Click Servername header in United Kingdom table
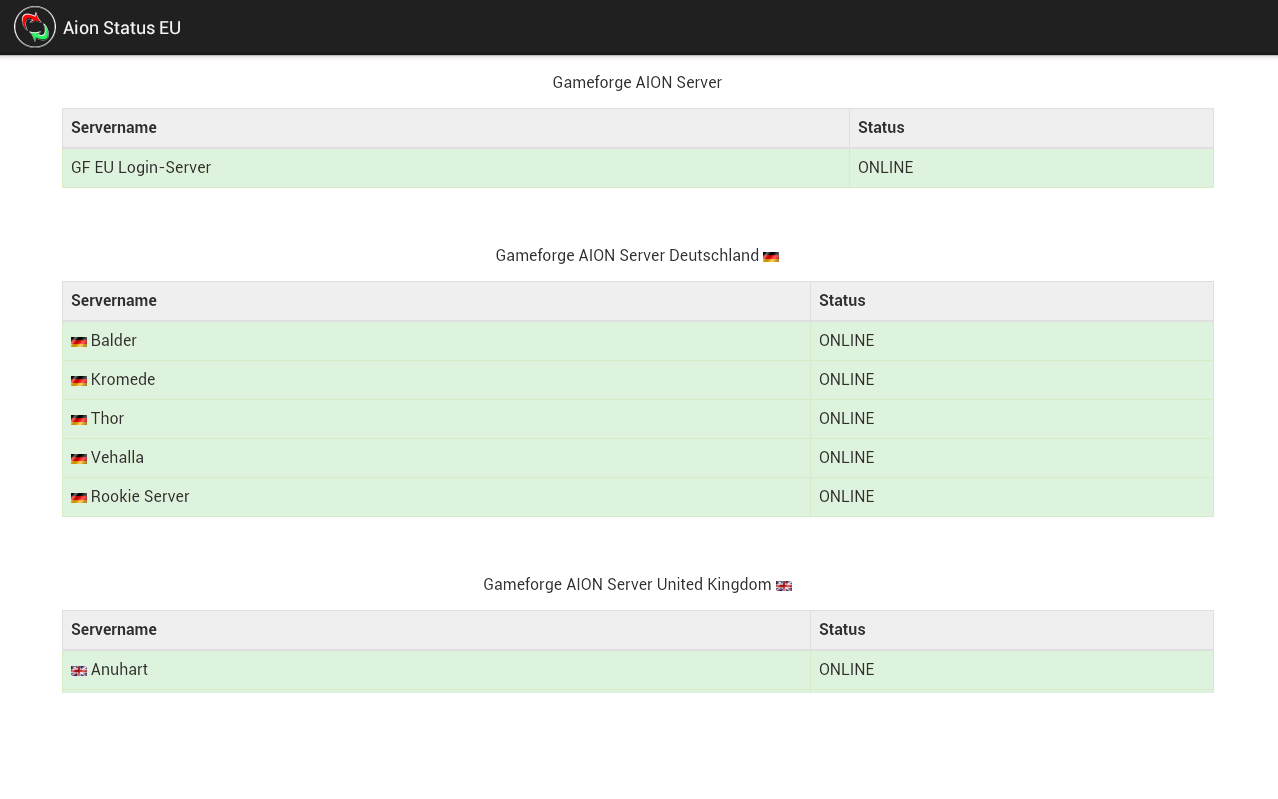Screen dimensions: 1278x799 click(x=114, y=630)
